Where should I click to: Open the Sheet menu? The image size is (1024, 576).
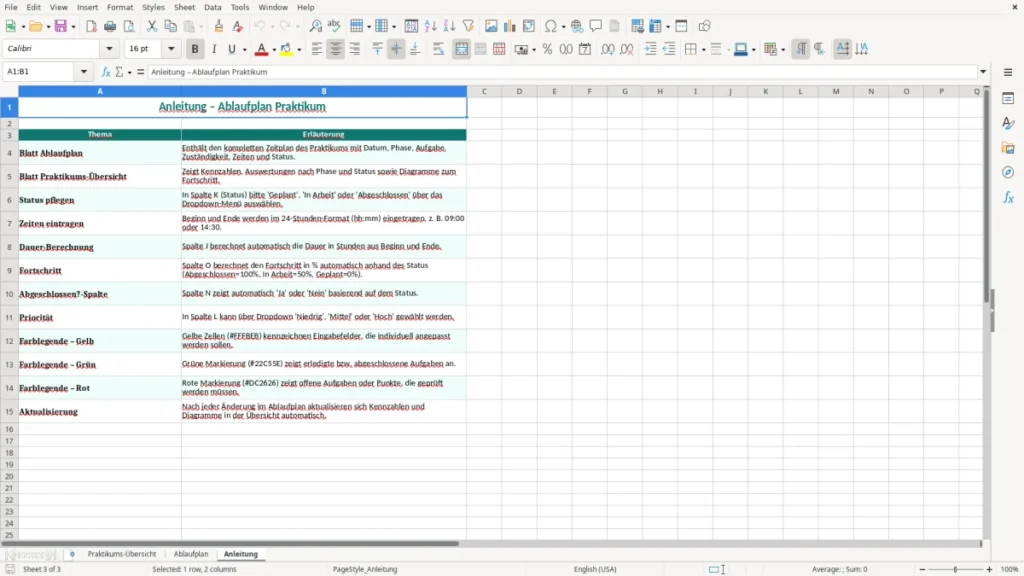(x=184, y=7)
